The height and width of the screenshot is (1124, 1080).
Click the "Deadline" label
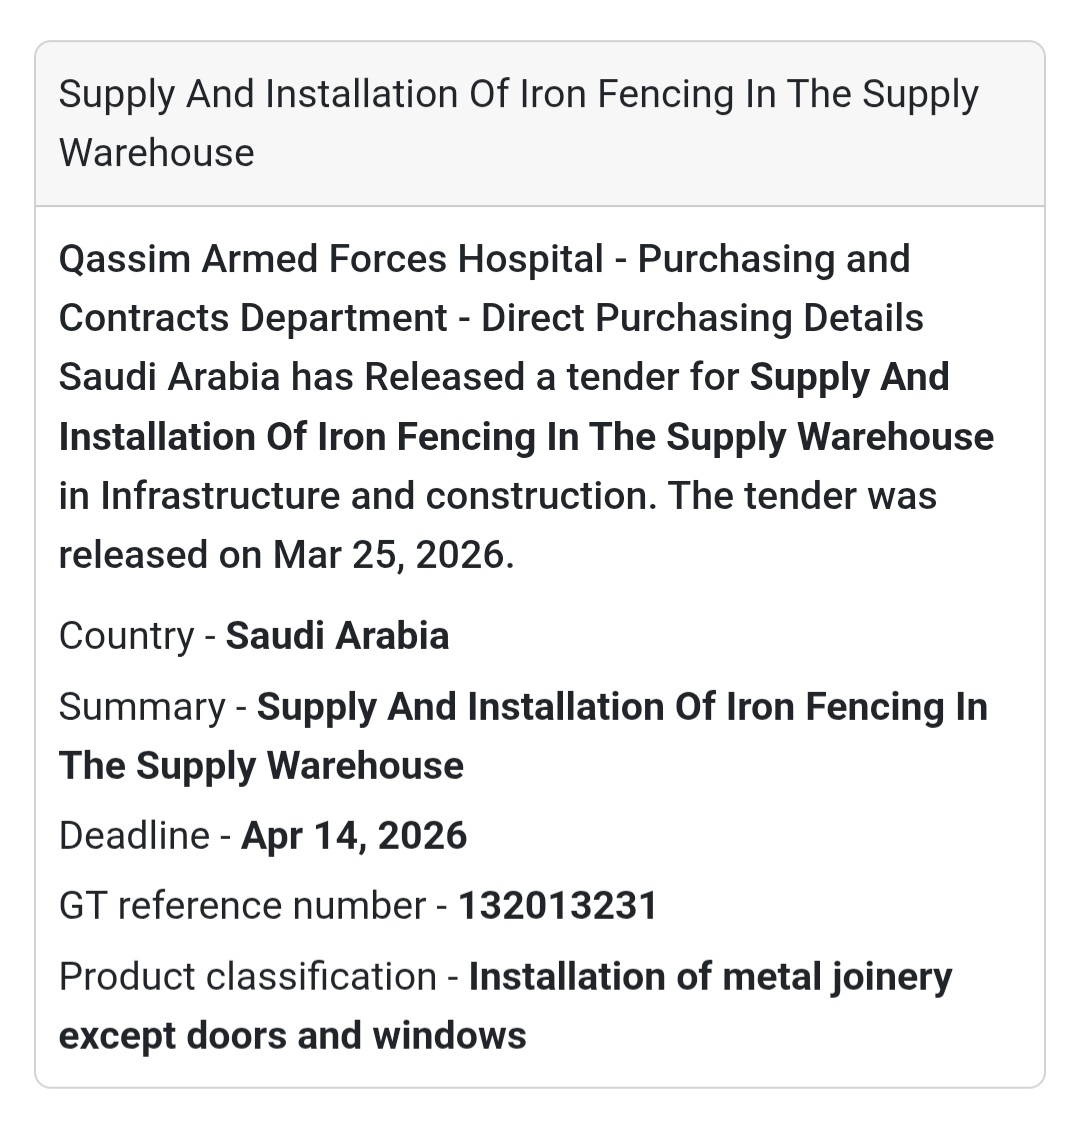(134, 836)
